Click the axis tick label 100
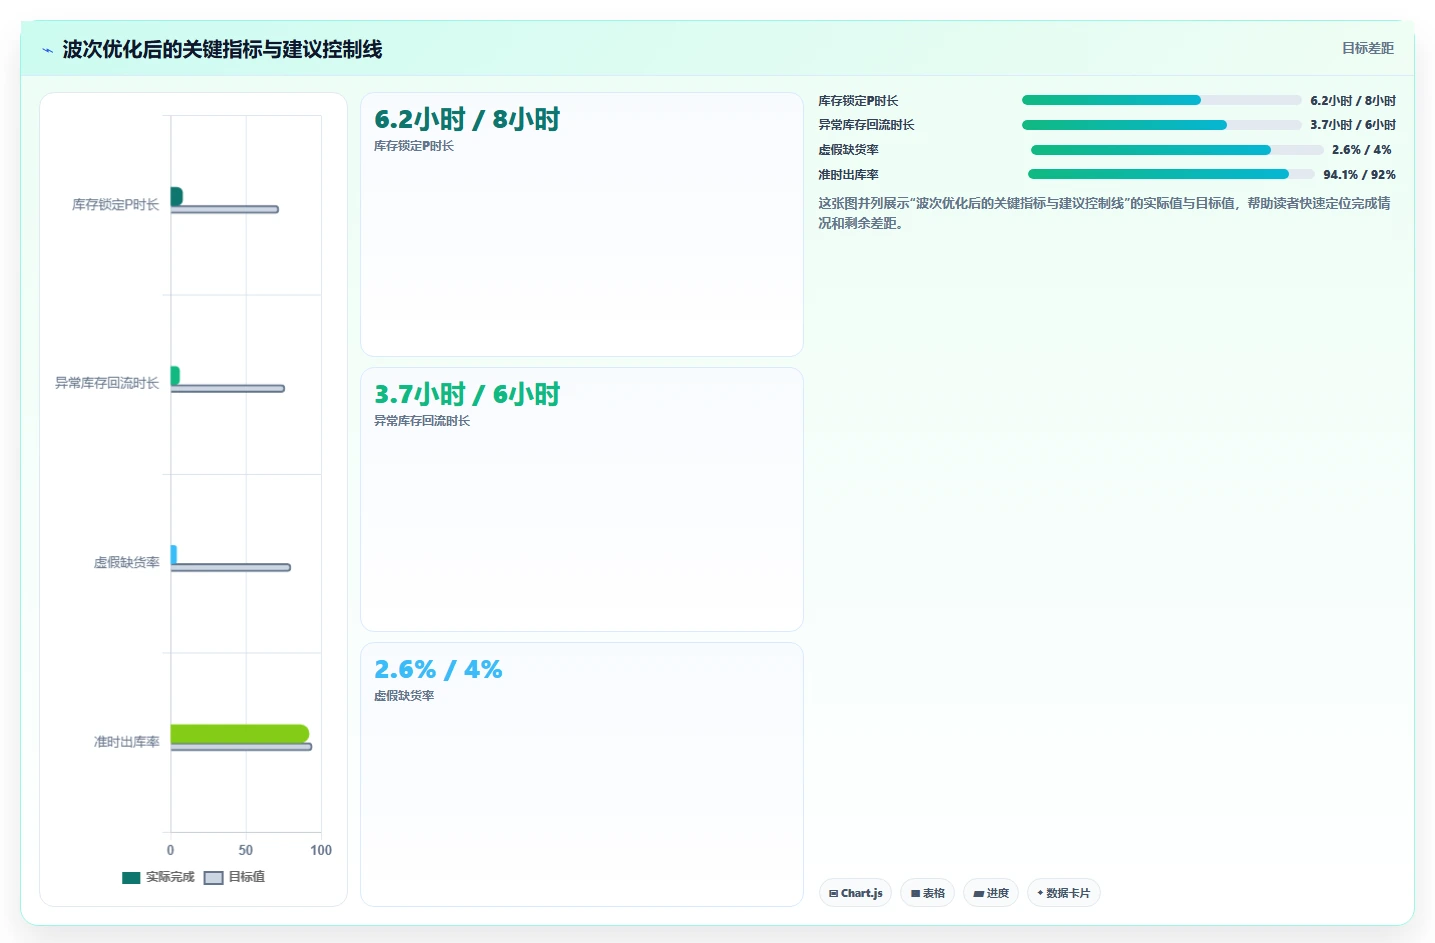1435x943 pixels. [x=321, y=850]
